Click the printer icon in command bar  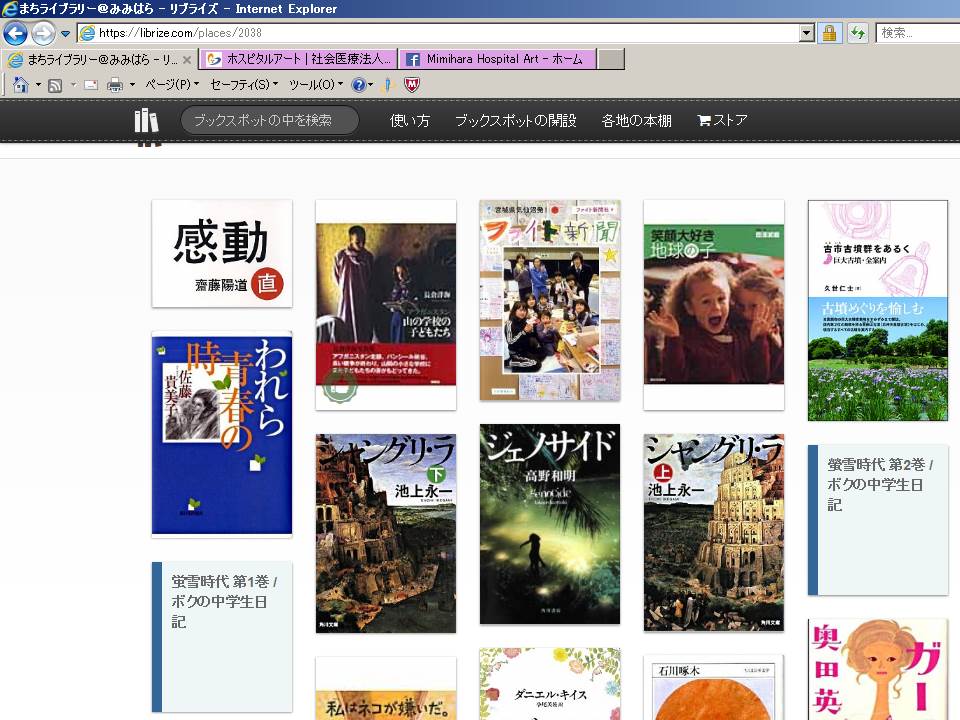(x=115, y=85)
